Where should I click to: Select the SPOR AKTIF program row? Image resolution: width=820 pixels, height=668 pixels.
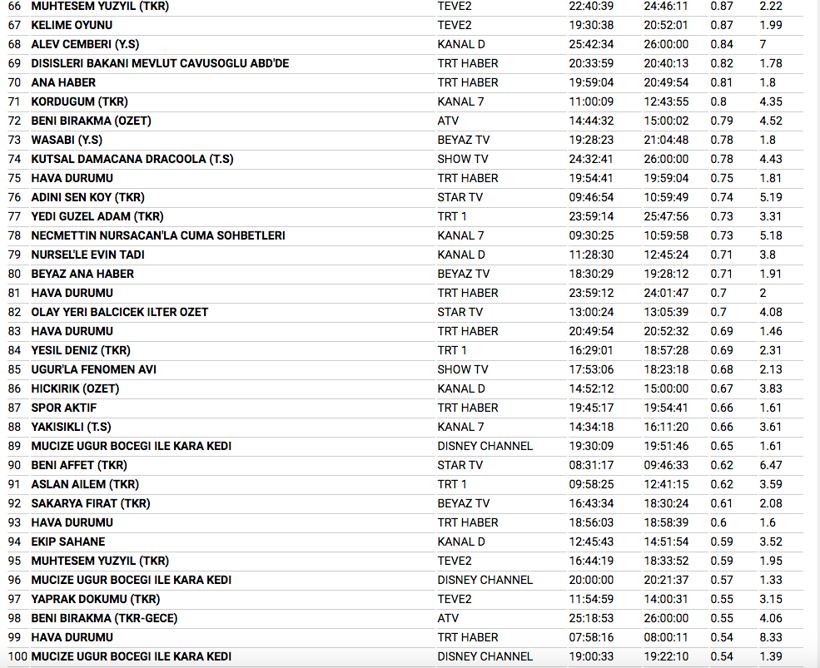64,408
